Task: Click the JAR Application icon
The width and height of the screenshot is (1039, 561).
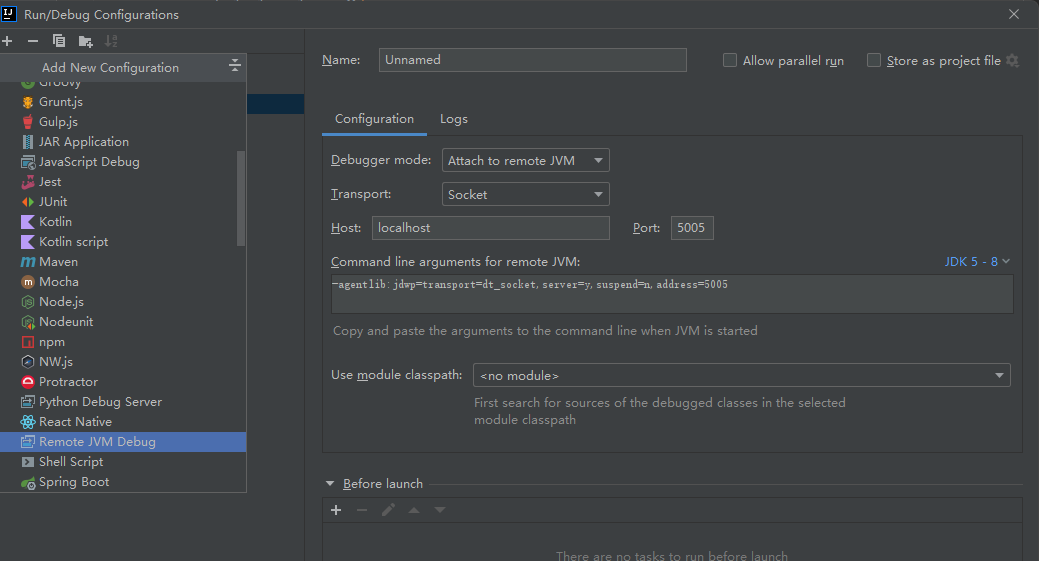Action: 27,142
